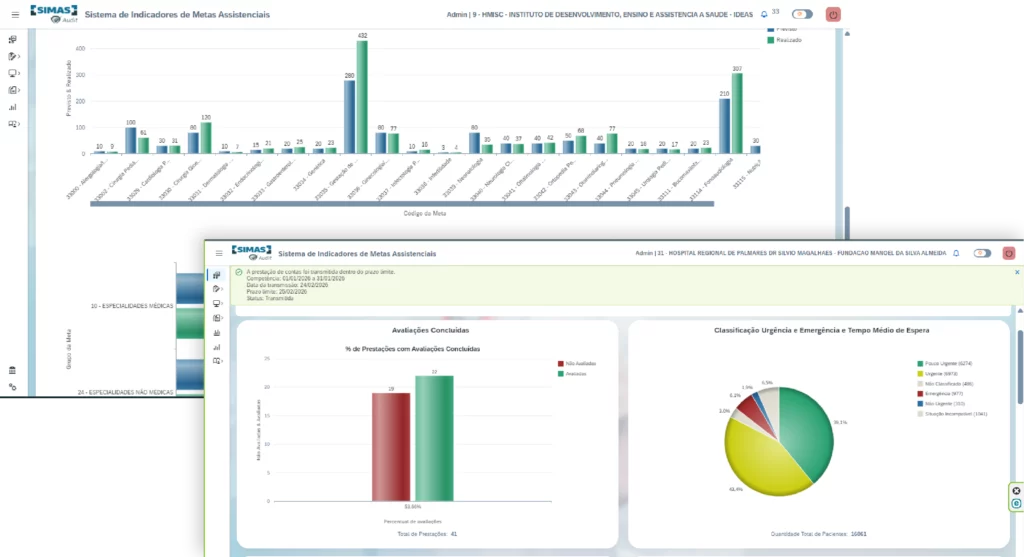1024x557 pixels.
Task: Click power logout button in Palmares hospital window
Action: point(1008,254)
